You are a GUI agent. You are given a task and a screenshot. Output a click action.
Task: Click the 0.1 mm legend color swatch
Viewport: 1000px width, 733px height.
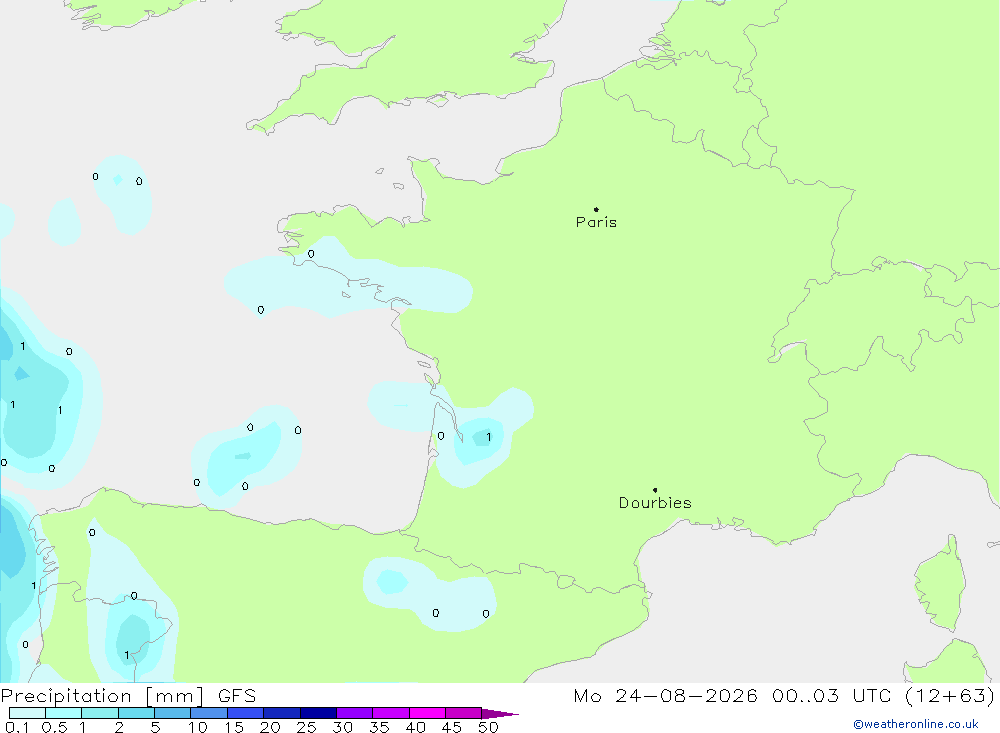click(x=27, y=713)
